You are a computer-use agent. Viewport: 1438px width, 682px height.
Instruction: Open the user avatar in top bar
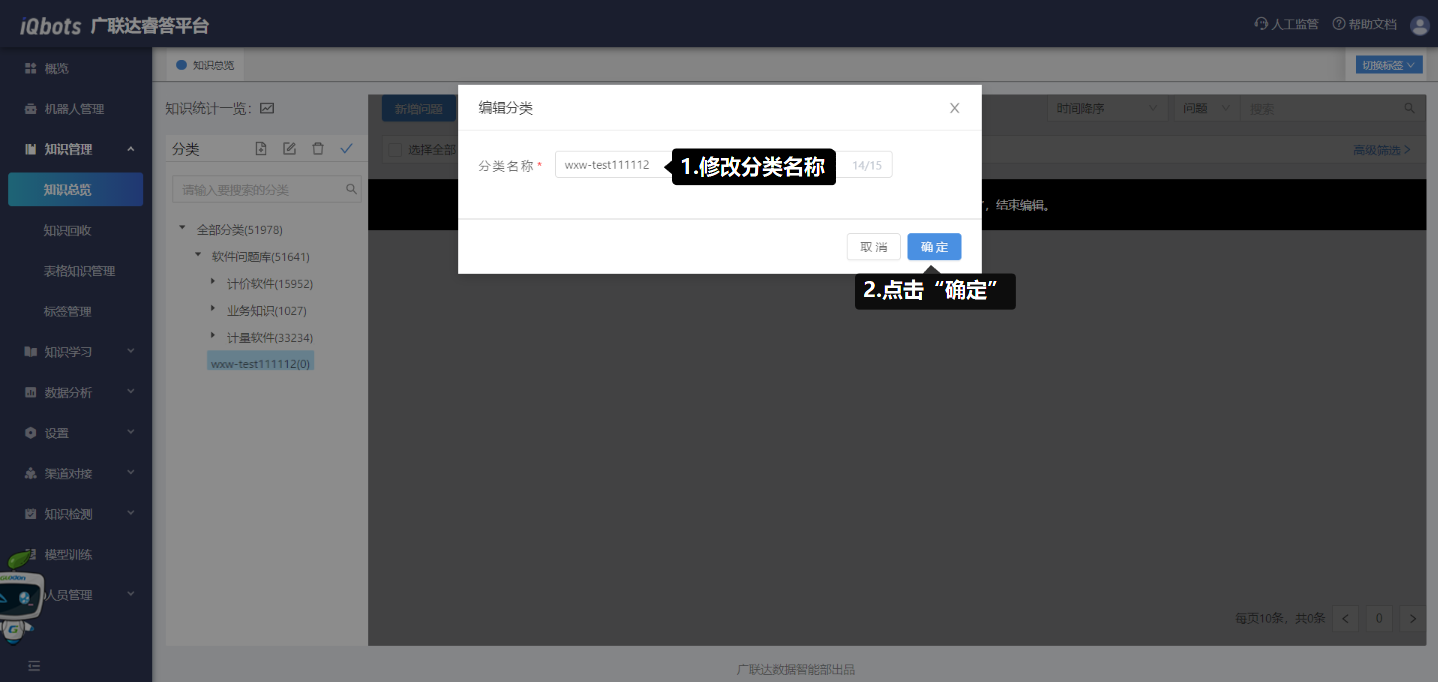coord(1419,25)
